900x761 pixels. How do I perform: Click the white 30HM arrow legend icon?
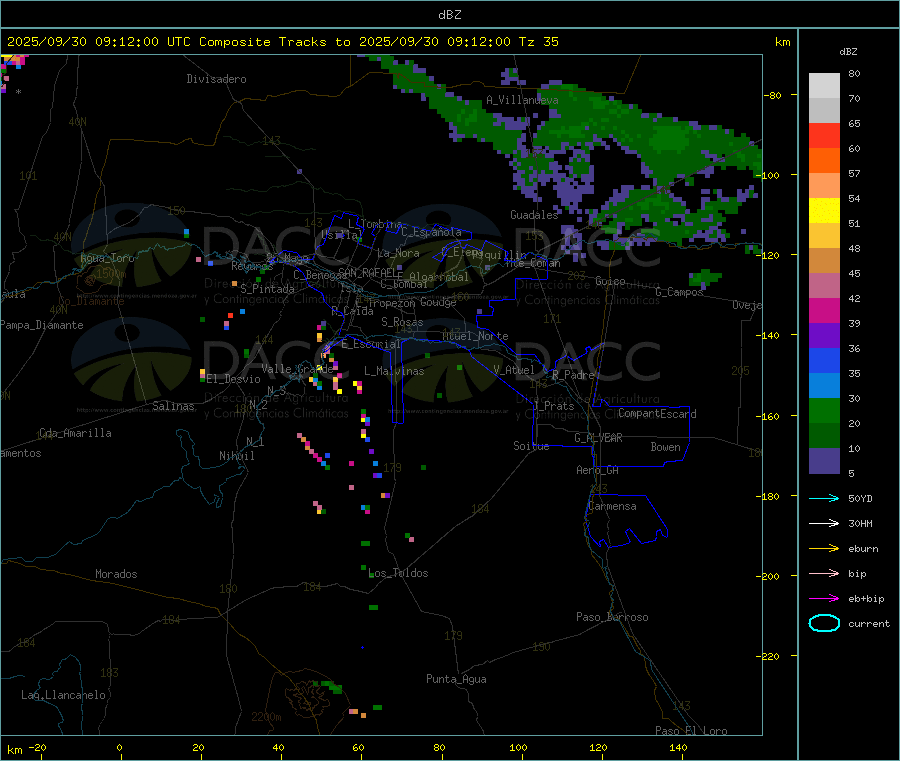pyautogui.click(x=824, y=523)
